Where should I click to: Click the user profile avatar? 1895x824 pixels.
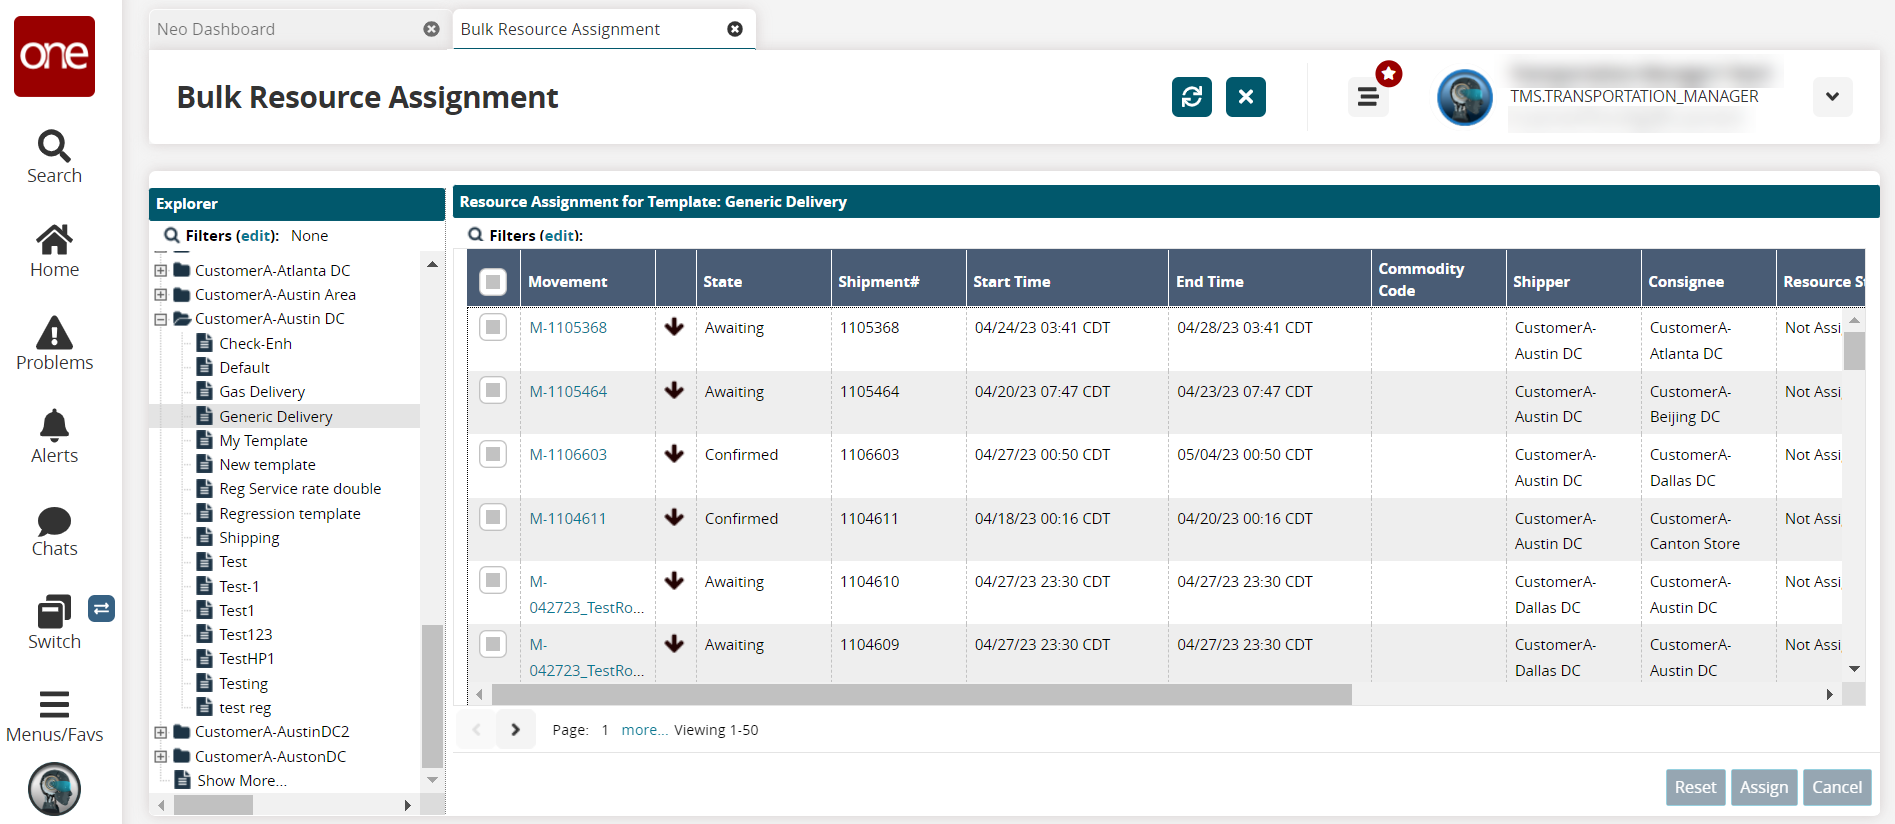click(1465, 97)
